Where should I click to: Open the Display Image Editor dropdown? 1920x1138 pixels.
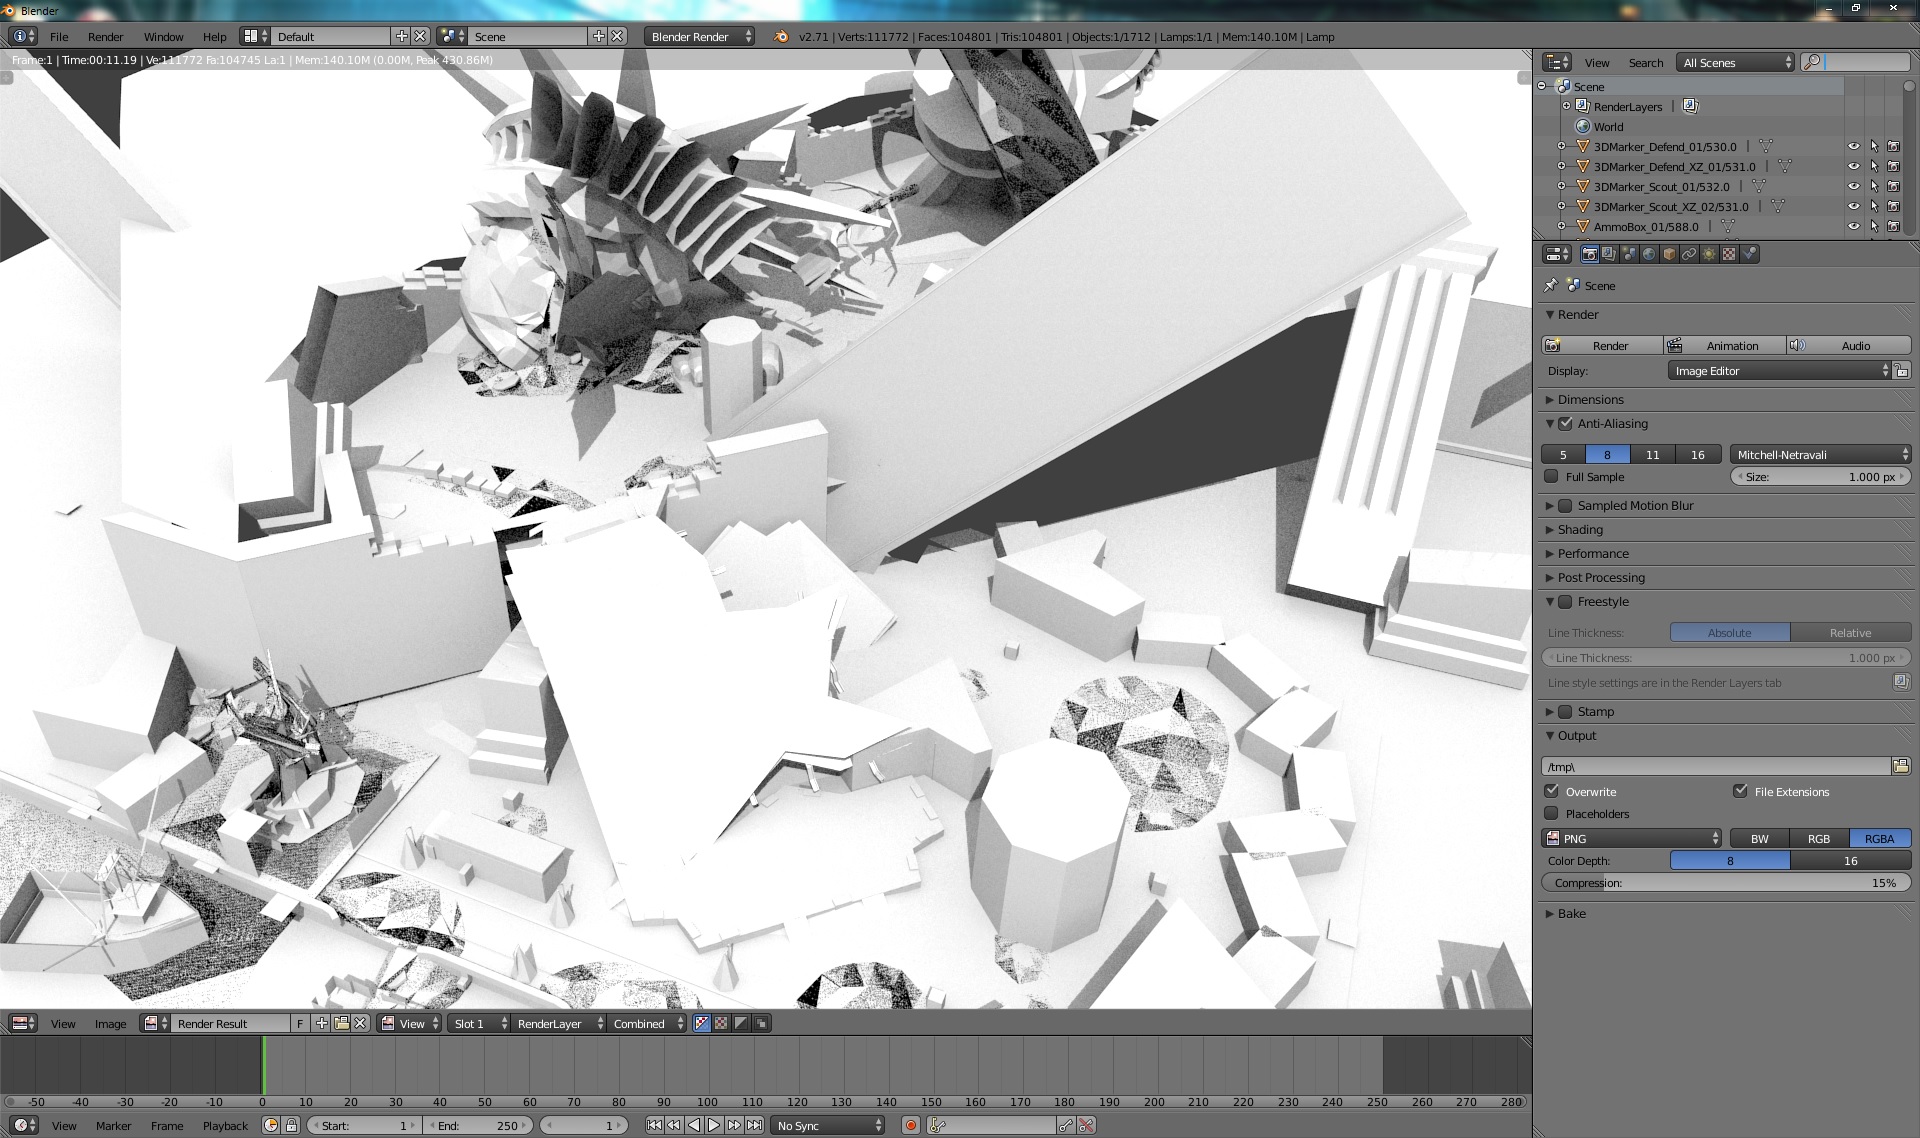pyautogui.click(x=1780, y=370)
